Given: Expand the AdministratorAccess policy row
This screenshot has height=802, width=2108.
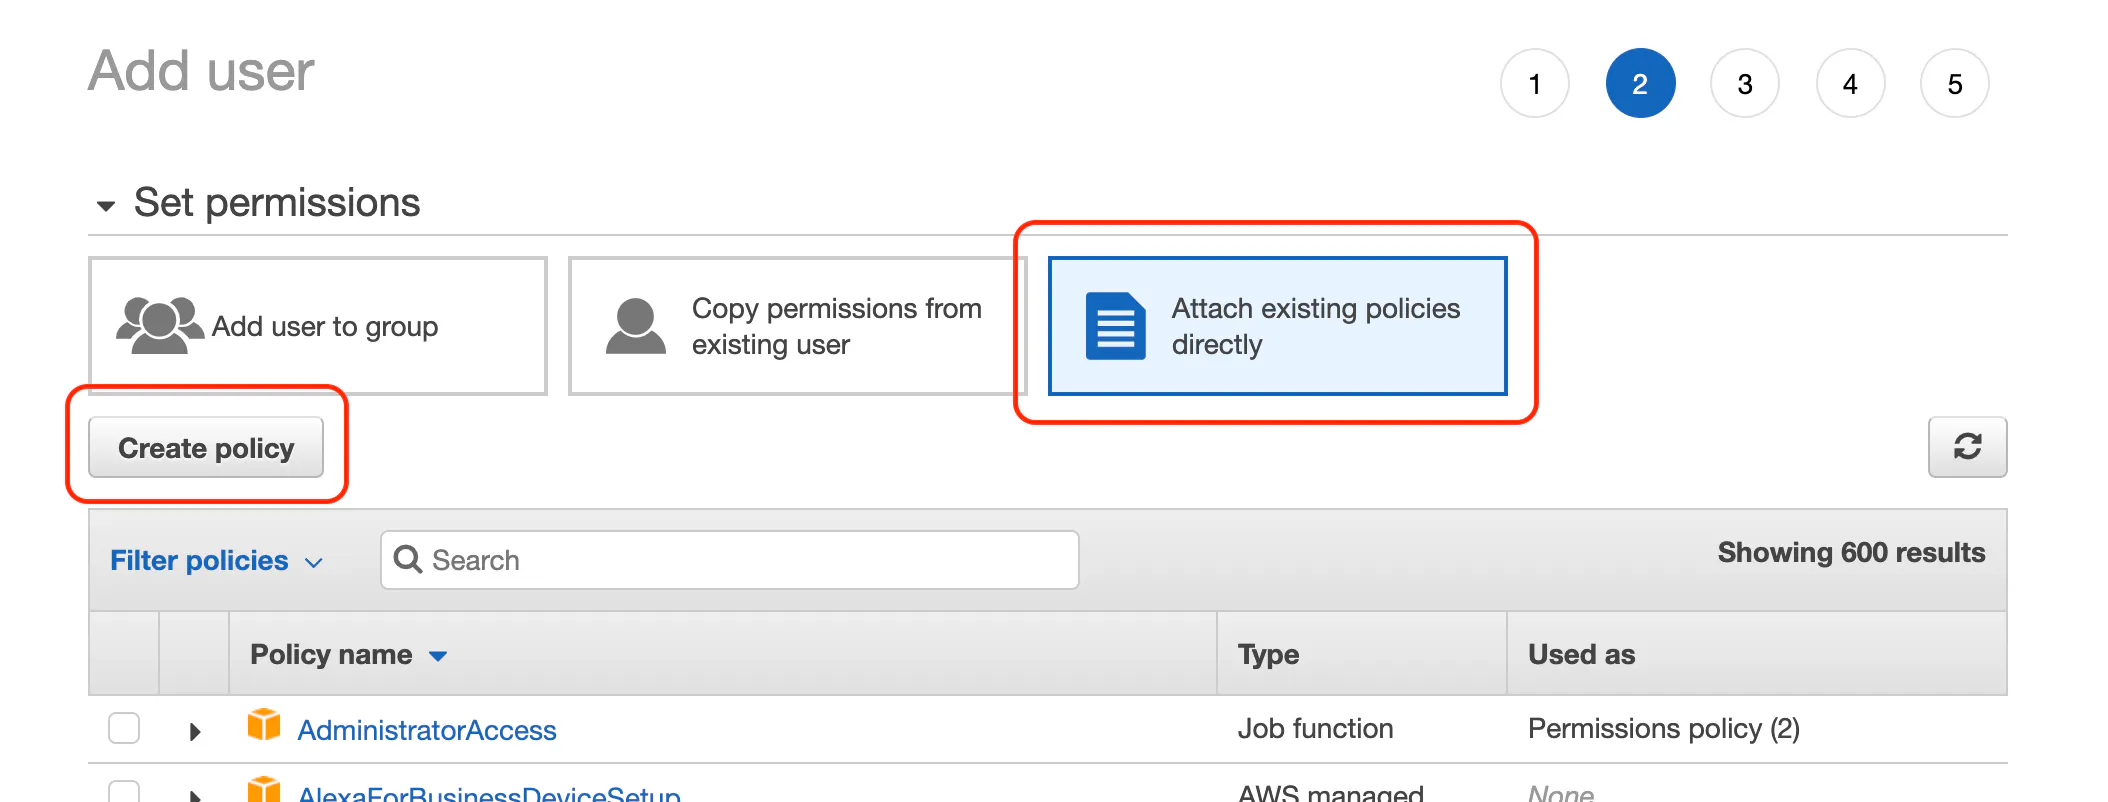Looking at the screenshot, I should click(x=195, y=731).
